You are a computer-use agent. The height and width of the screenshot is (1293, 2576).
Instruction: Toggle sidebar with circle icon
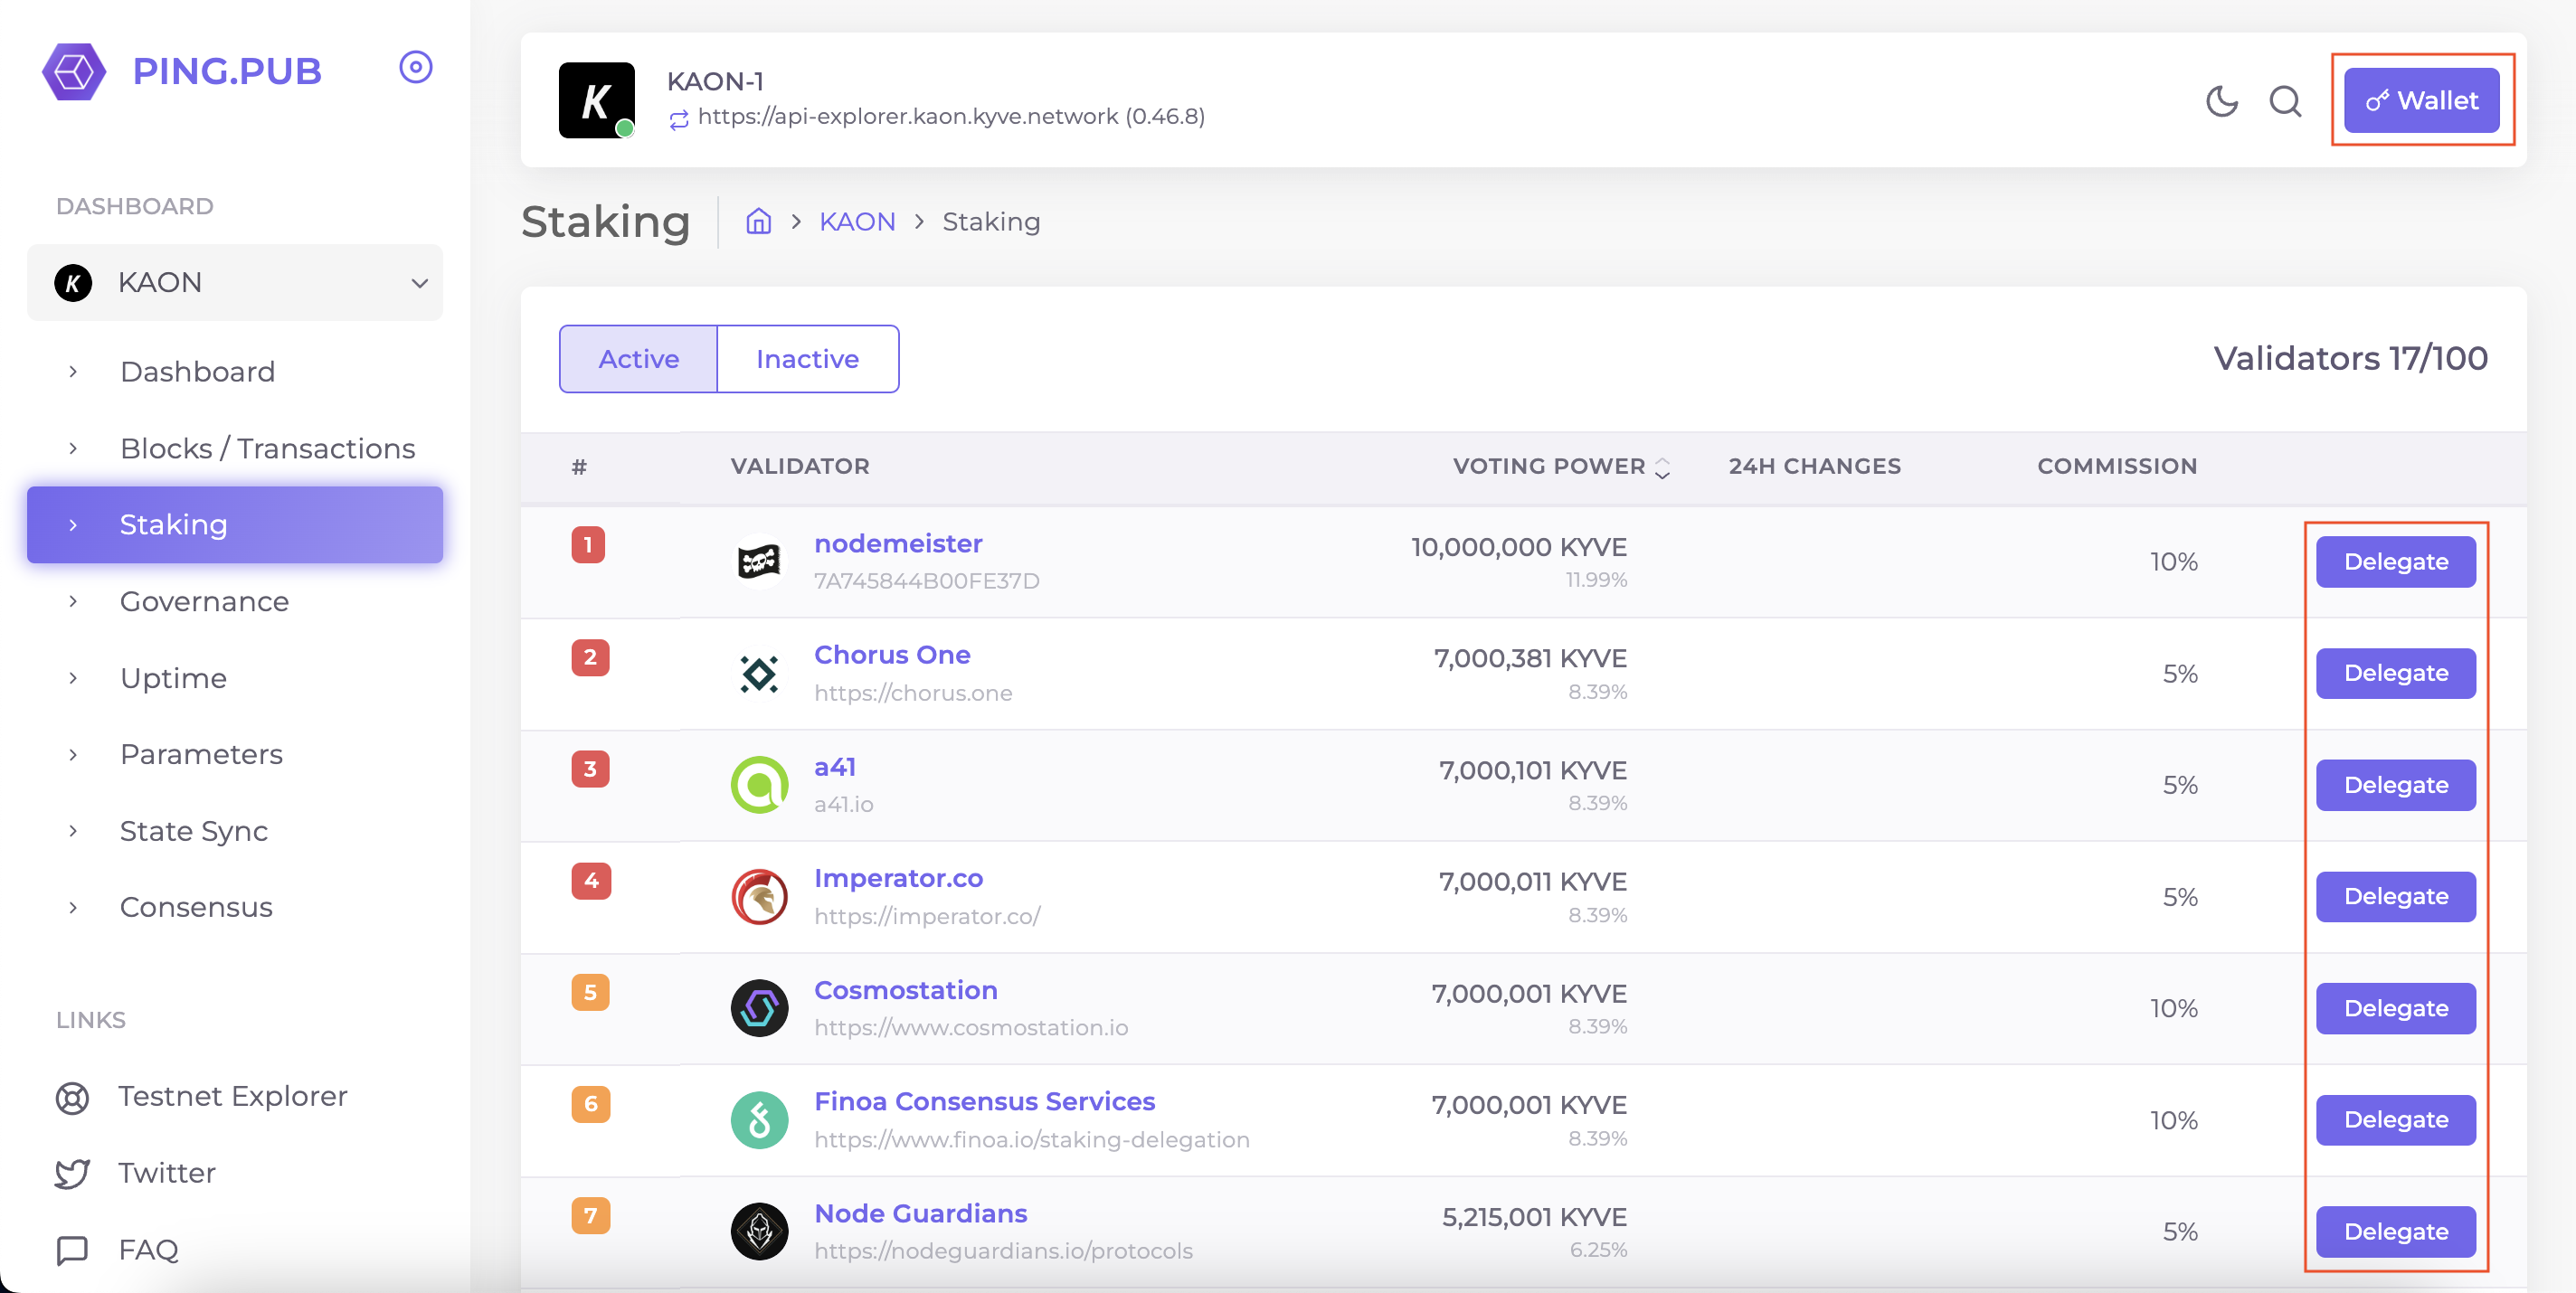415,67
